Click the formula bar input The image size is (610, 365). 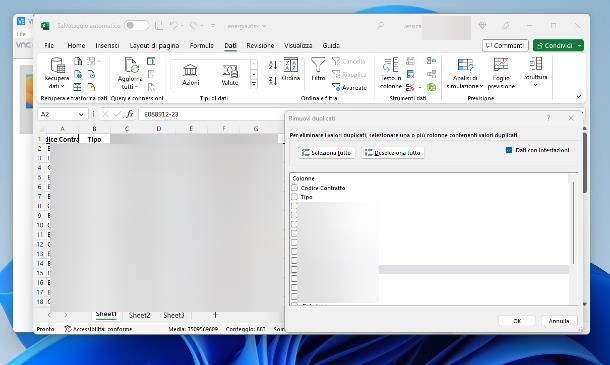(x=212, y=114)
